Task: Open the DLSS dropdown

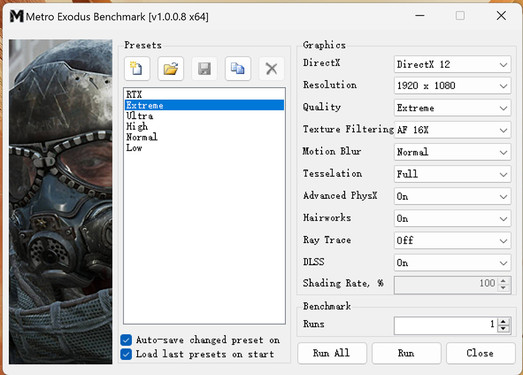Action: (x=452, y=263)
